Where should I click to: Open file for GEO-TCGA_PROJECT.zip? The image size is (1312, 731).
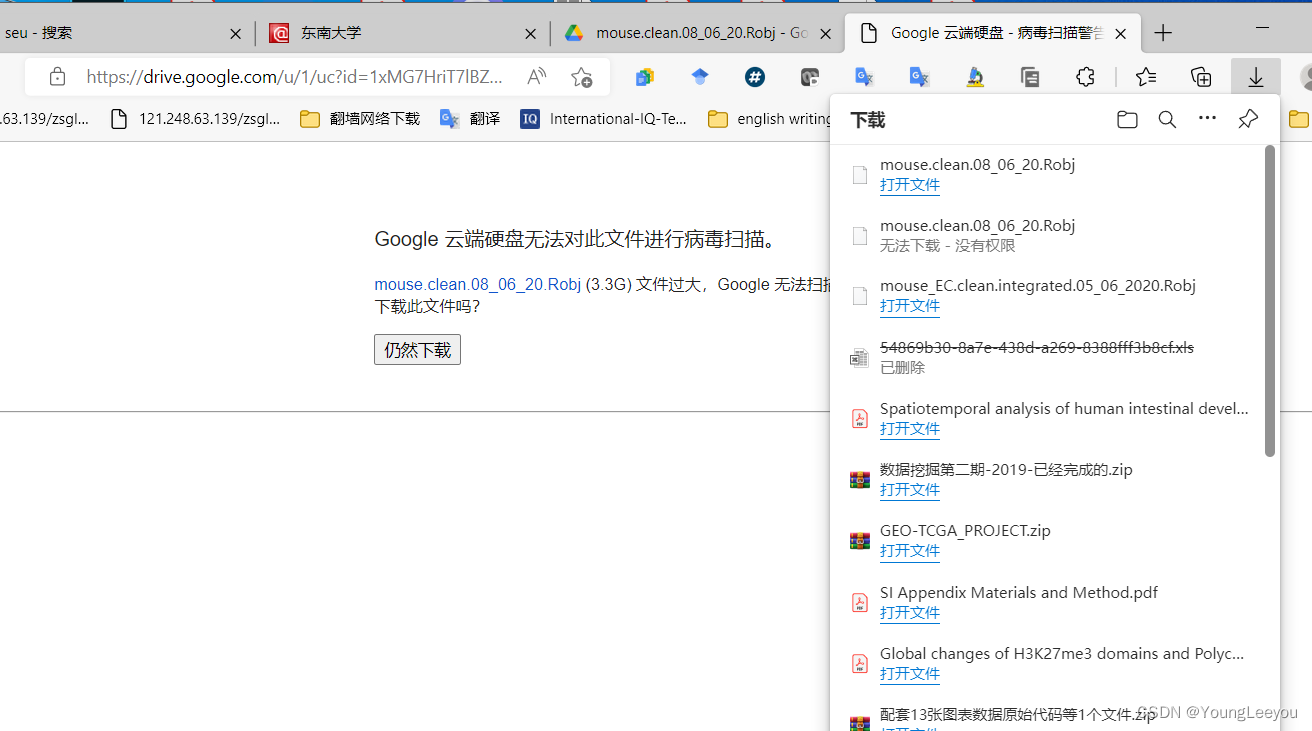[x=909, y=551]
